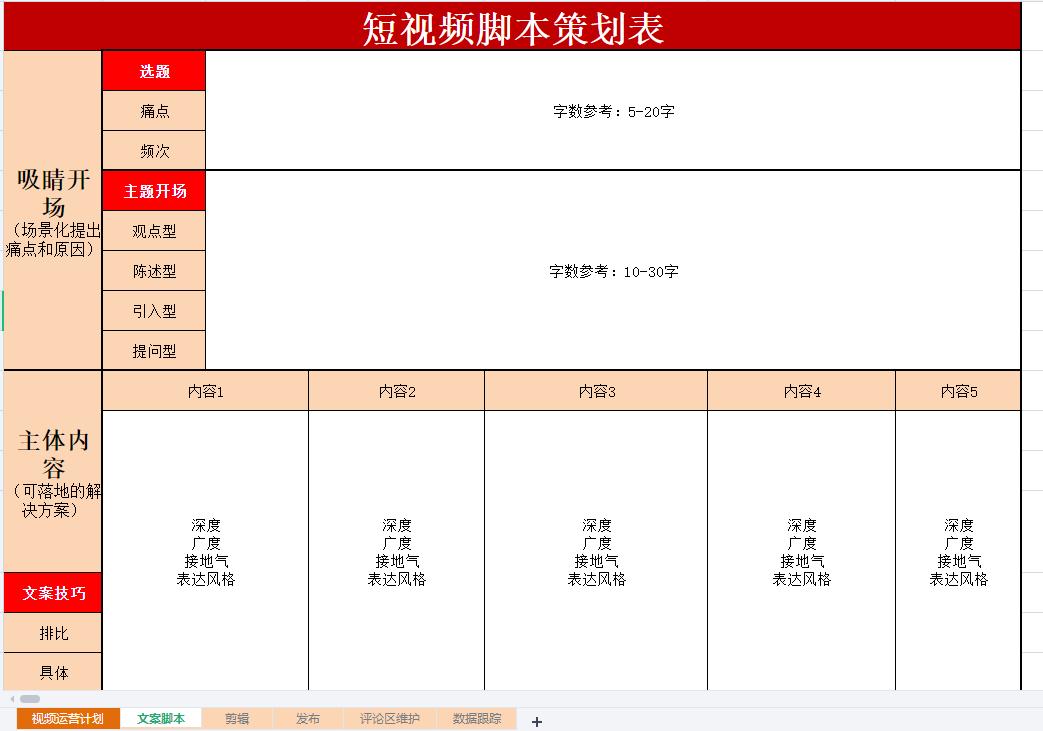Click the red 主题开场 header cell
This screenshot has width=1043, height=731.
pyautogui.click(x=154, y=190)
